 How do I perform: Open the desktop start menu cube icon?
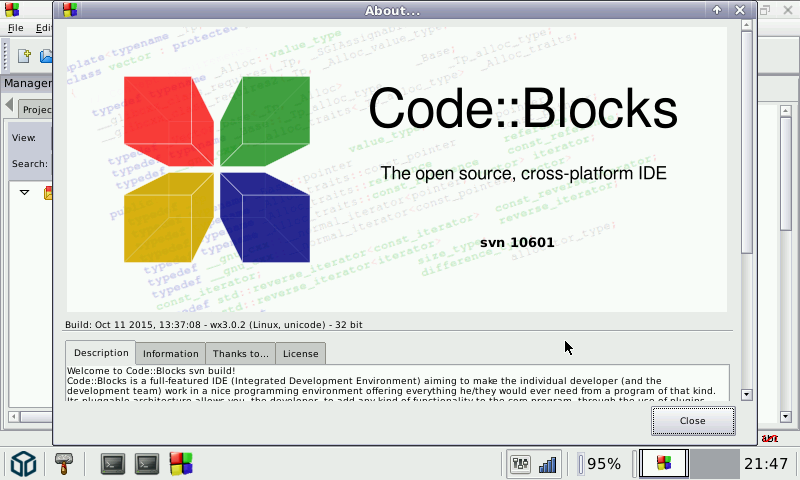click(x=23, y=464)
